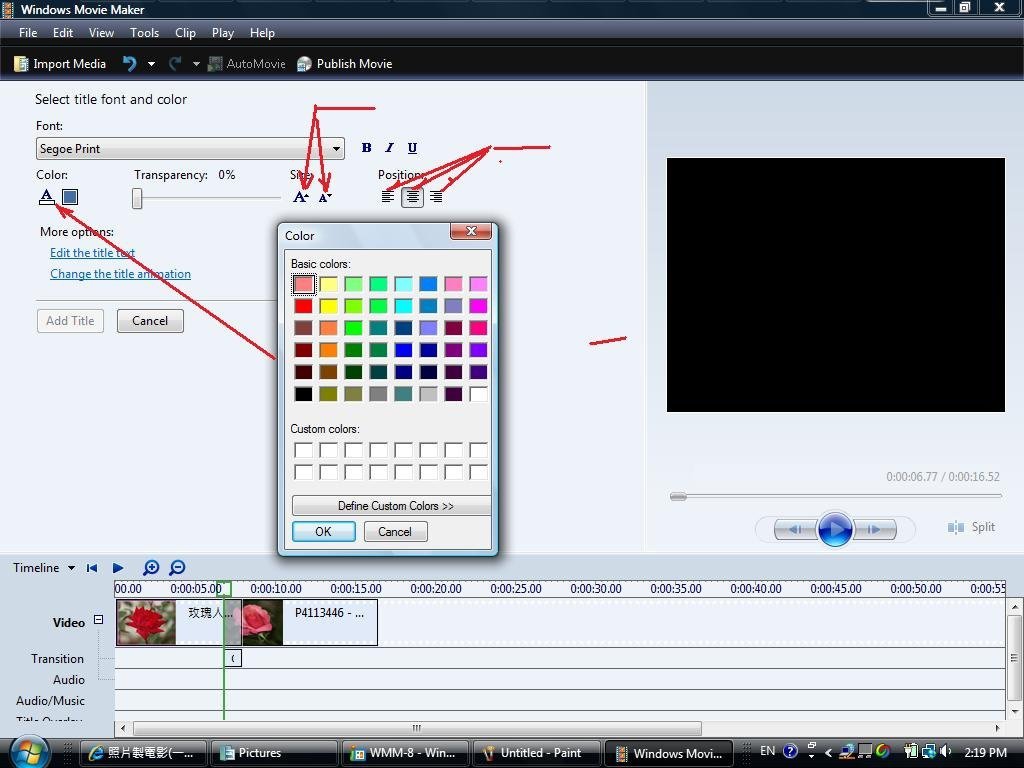This screenshot has width=1024, height=768.
Task: Play the preview video
Action: coord(835,529)
